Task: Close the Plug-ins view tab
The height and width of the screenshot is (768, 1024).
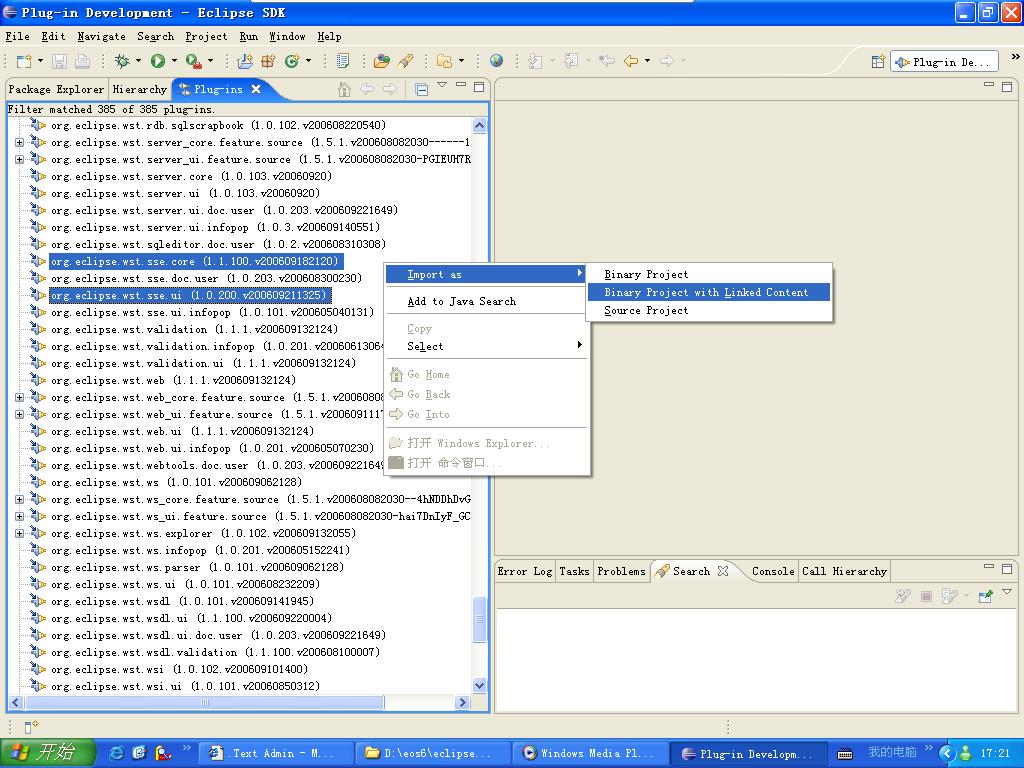Action: pos(256,89)
